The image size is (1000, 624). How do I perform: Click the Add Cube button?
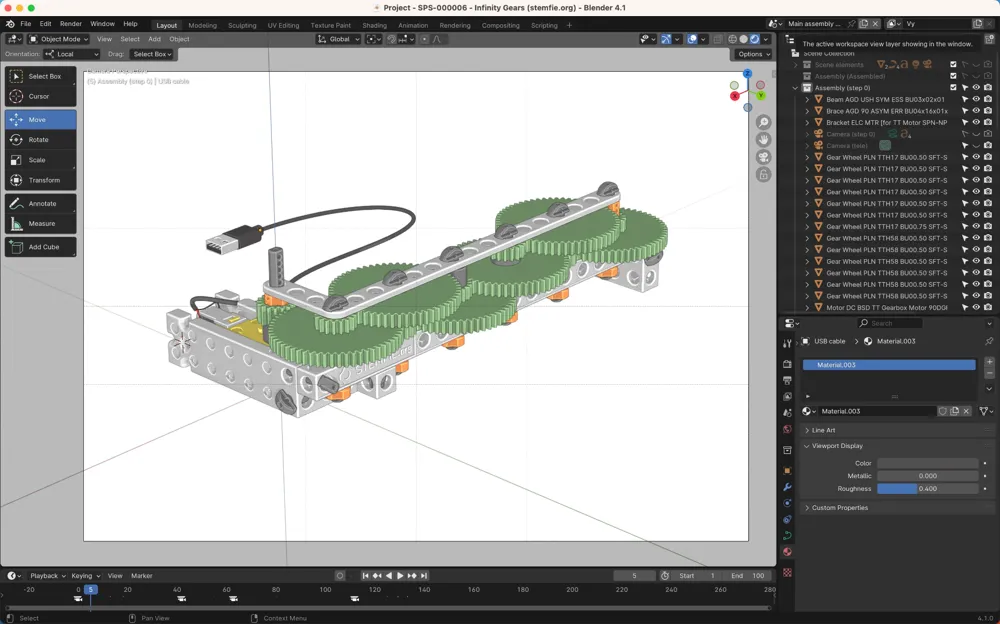[x=40, y=247]
